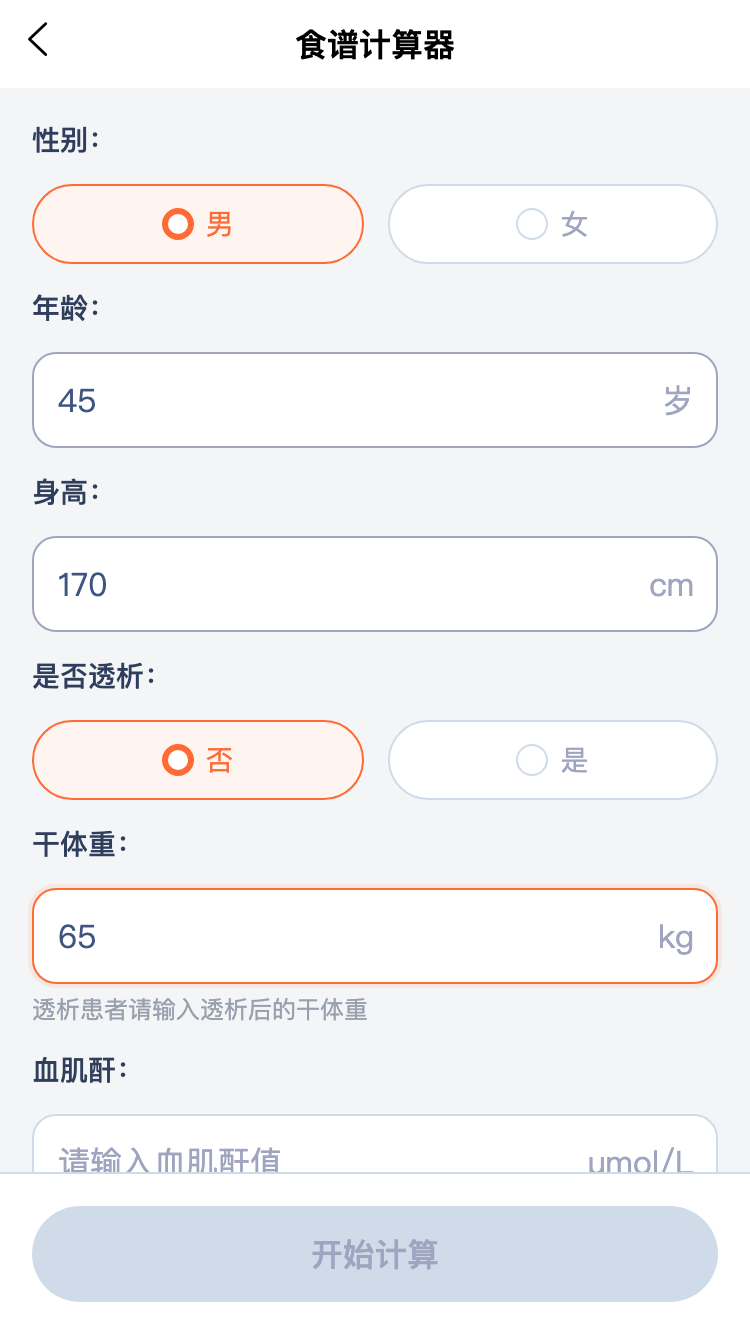Click the dry weight hint text
Image resolution: width=750 pixels, height=1334 pixels.
point(200,1010)
